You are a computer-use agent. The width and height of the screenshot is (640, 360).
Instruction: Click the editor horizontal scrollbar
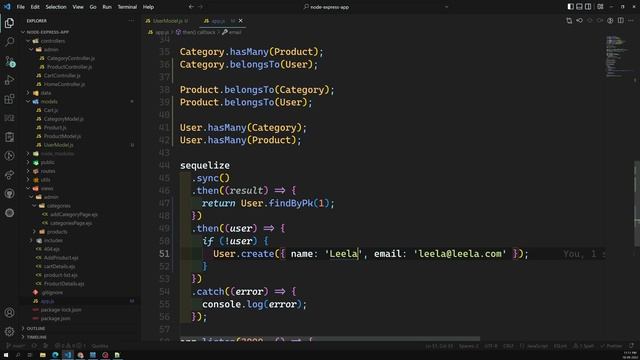click(x=330, y=339)
